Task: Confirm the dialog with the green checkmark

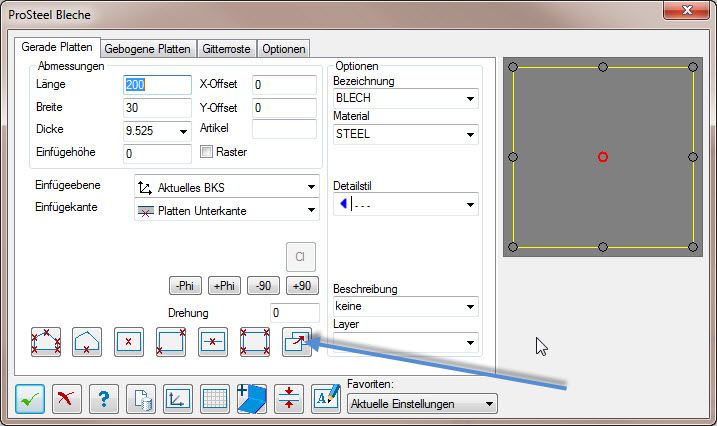Action: pos(30,399)
